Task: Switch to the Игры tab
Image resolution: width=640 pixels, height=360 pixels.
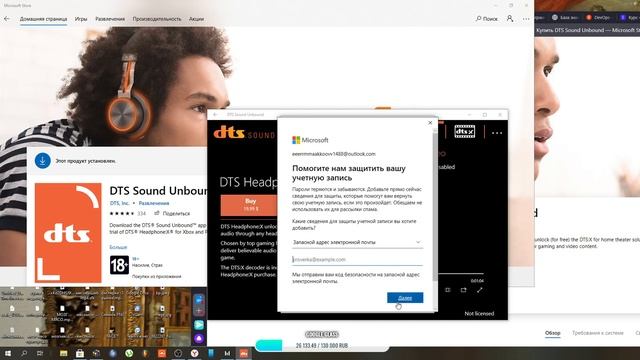Action: tap(81, 19)
